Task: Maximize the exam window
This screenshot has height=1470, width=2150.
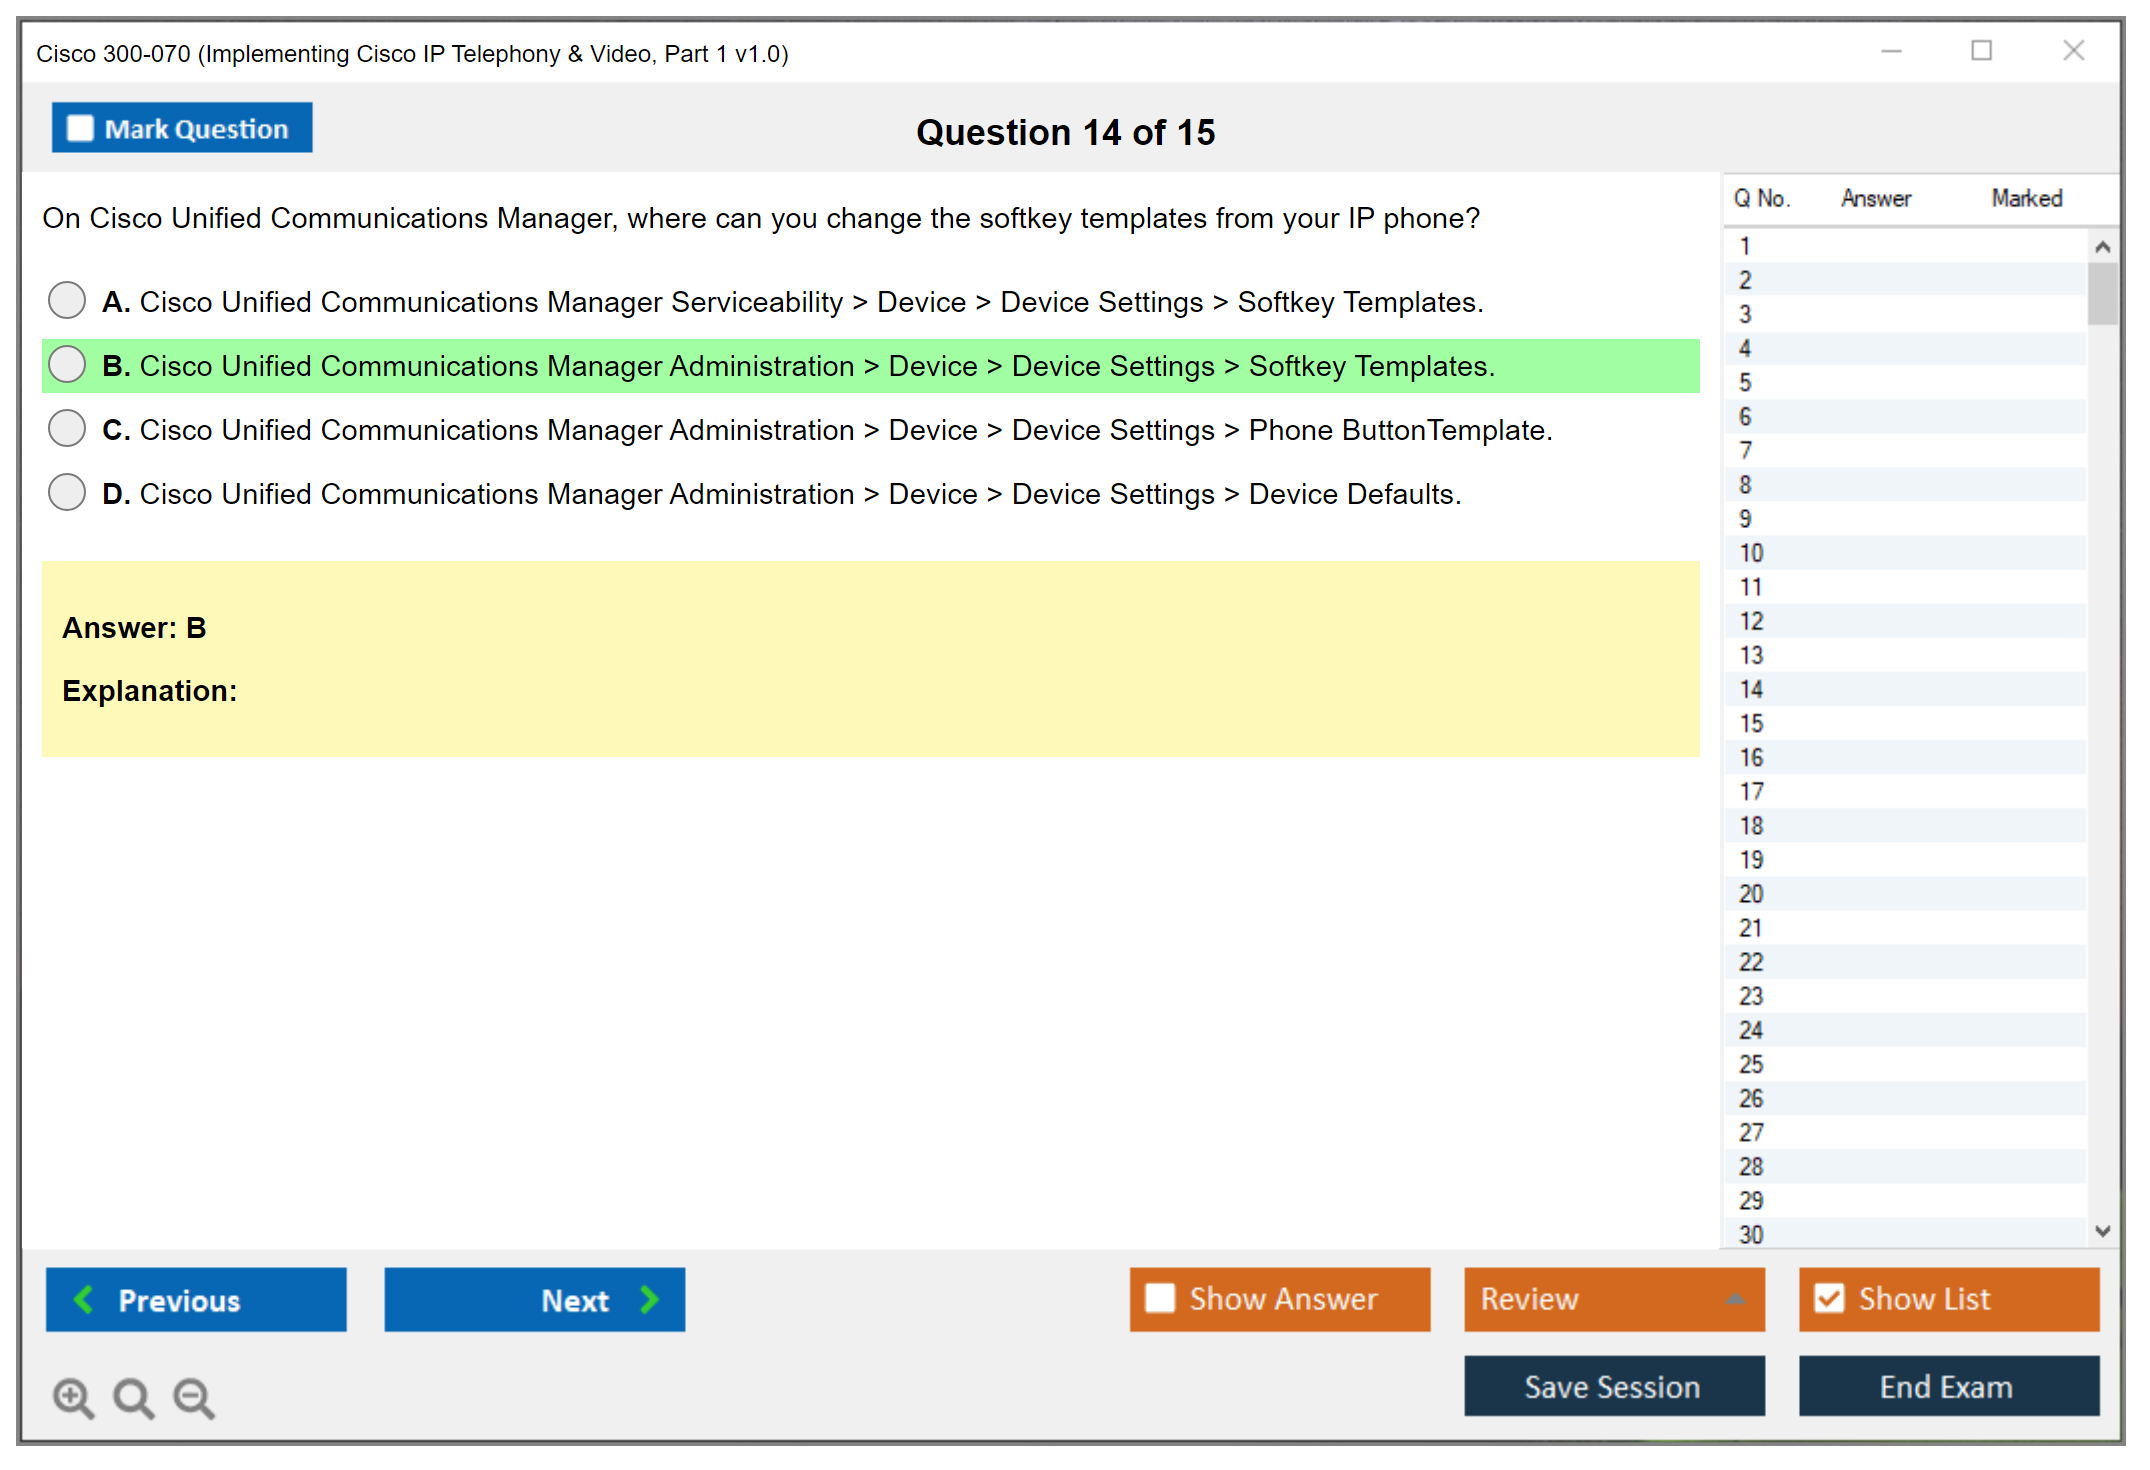Action: click(1981, 50)
